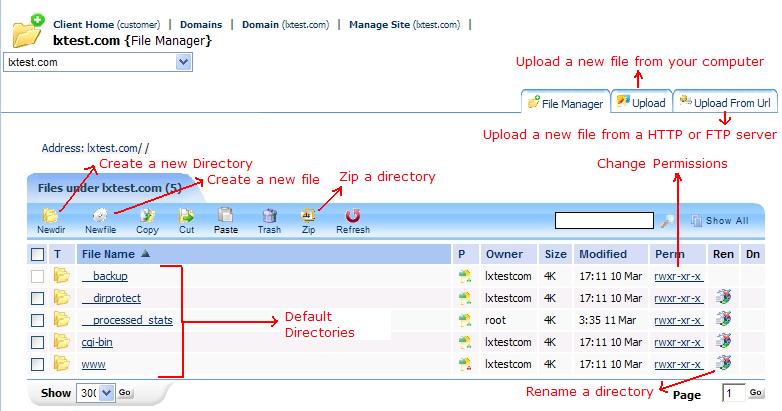The image size is (782, 411).
Task: Click the rename icon for __processed_stats
Action: [x=723, y=319]
